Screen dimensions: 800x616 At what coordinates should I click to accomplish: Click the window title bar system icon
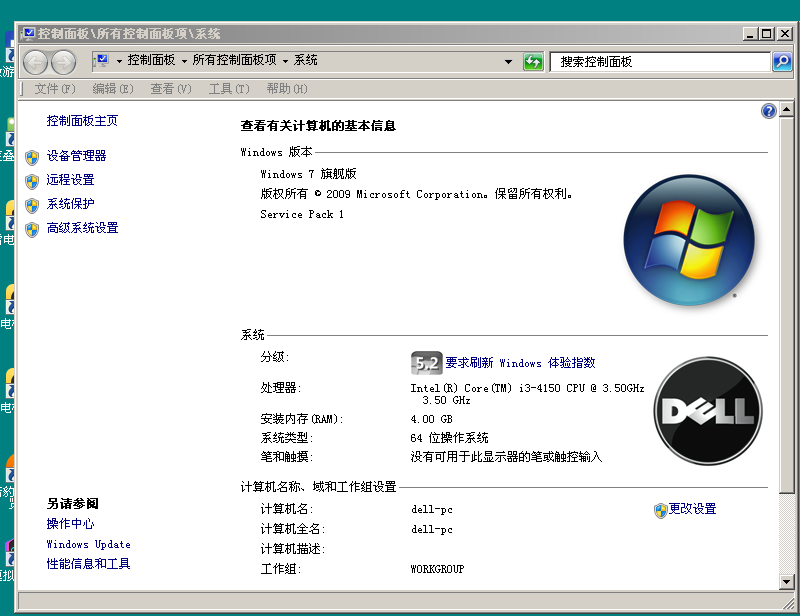pos(29,34)
